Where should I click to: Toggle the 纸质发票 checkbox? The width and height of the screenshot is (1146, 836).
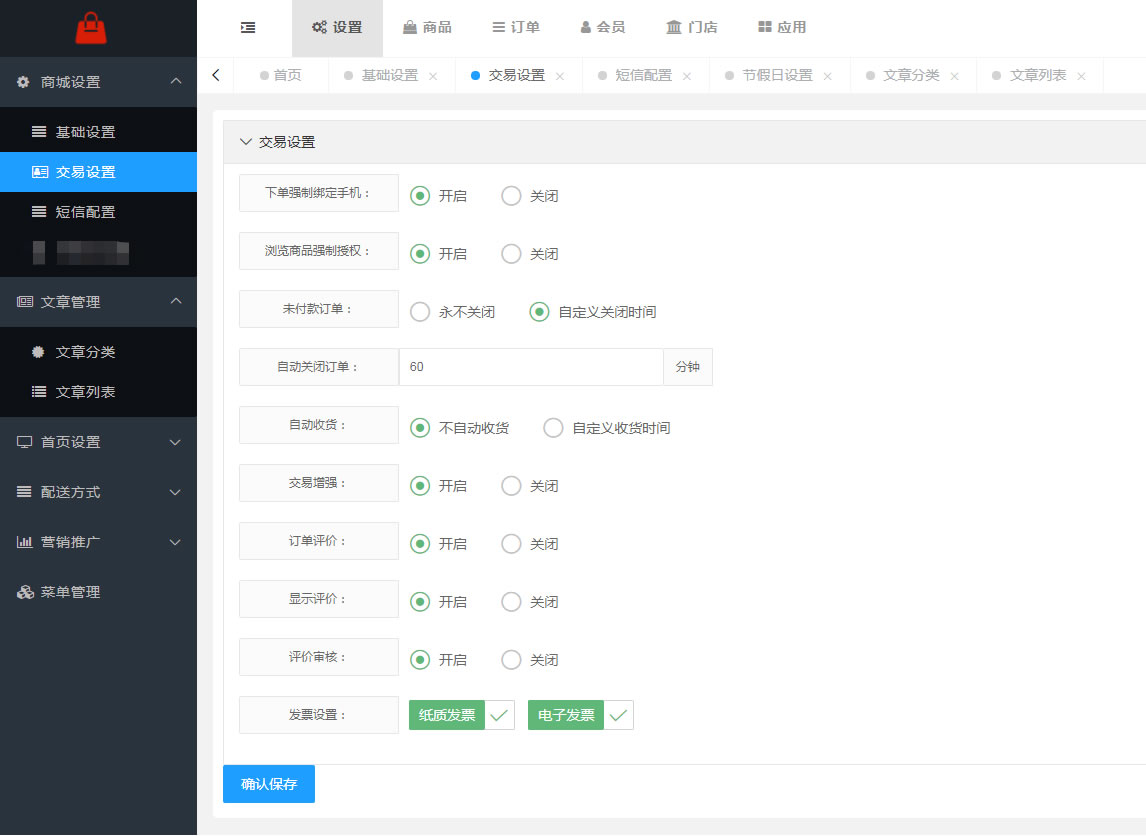(462, 715)
